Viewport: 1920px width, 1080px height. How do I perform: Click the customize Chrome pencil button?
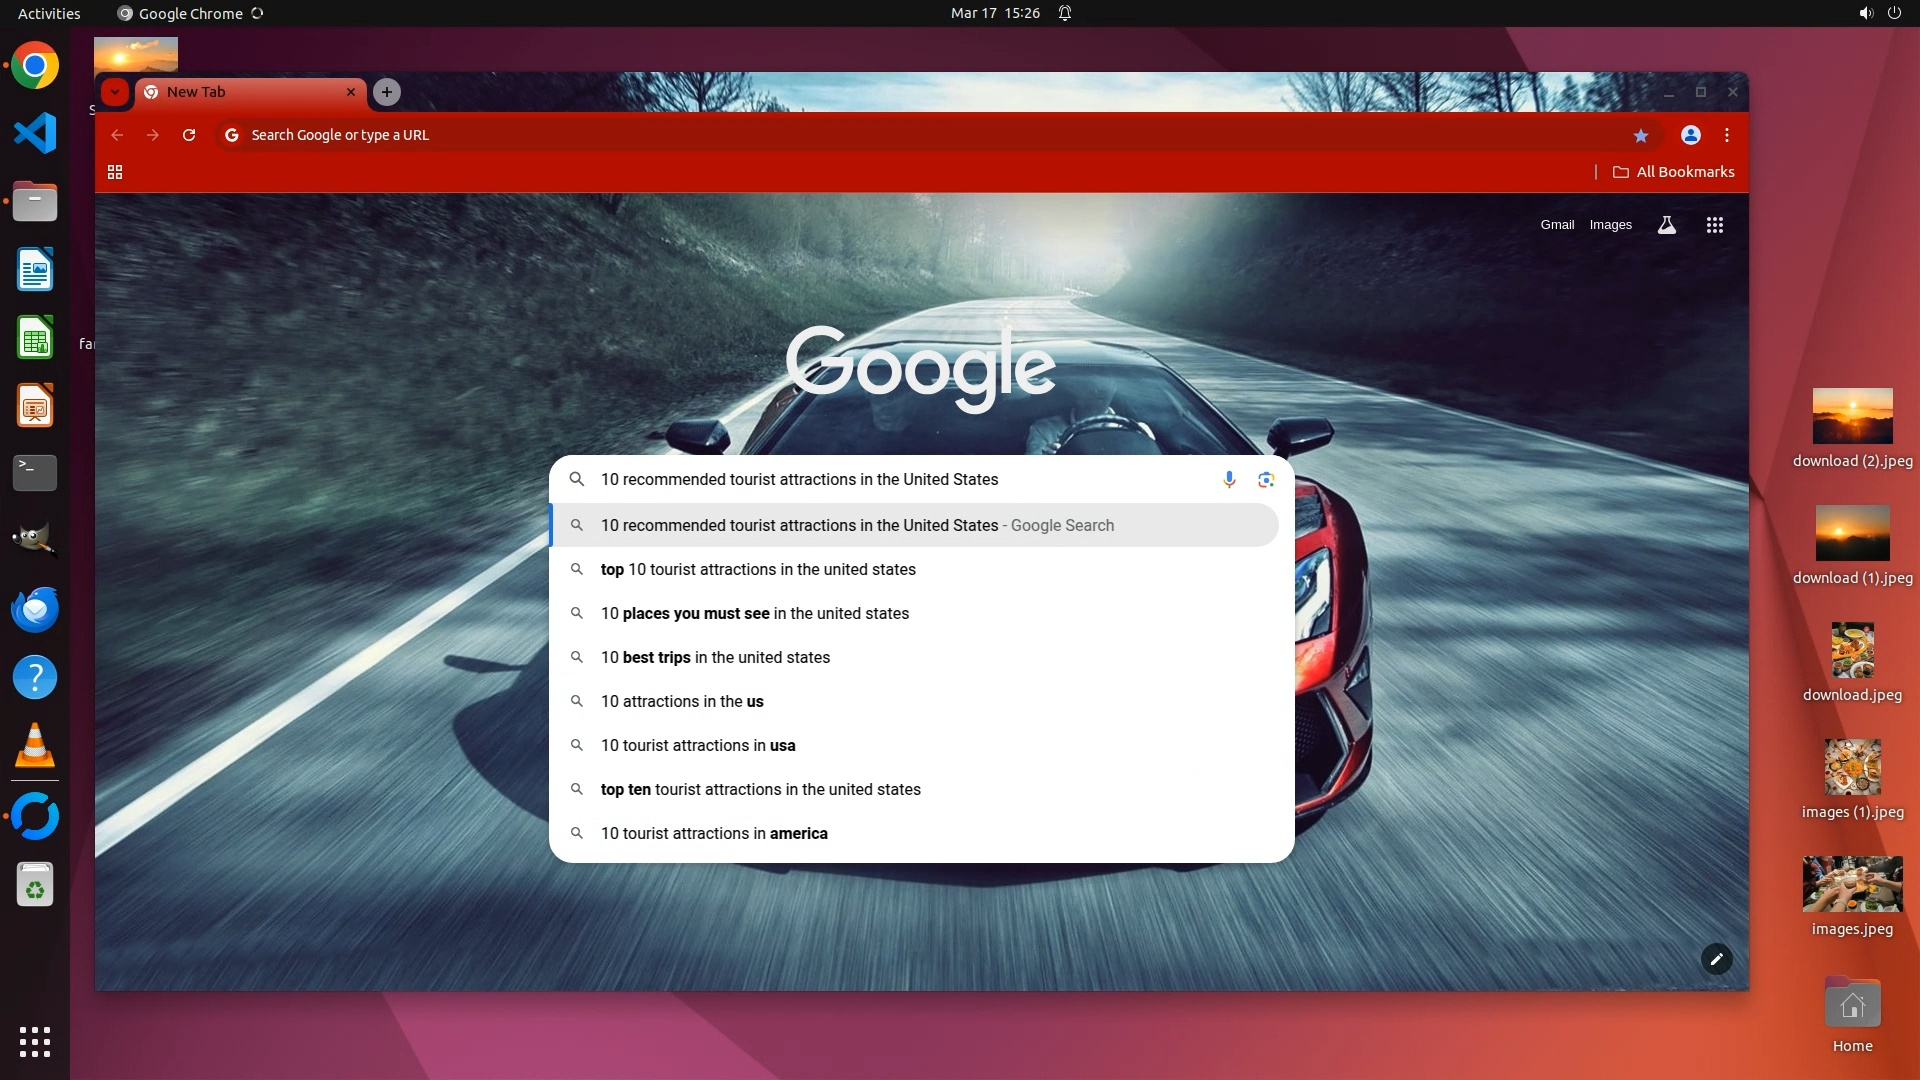pyautogui.click(x=1716, y=959)
